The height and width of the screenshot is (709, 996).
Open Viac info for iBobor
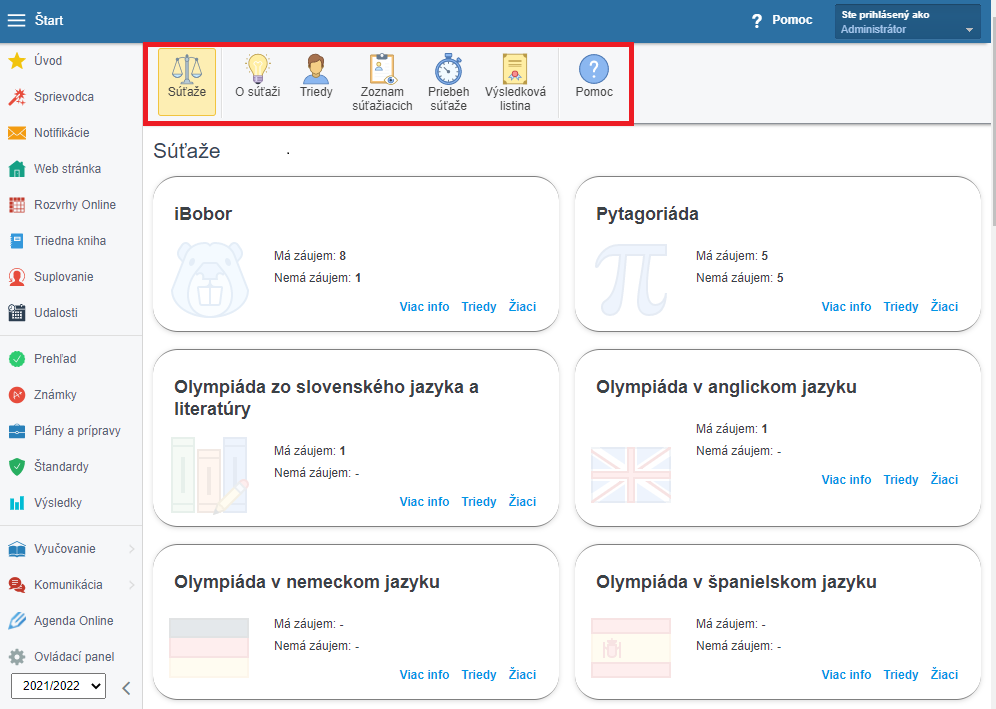point(424,307)
